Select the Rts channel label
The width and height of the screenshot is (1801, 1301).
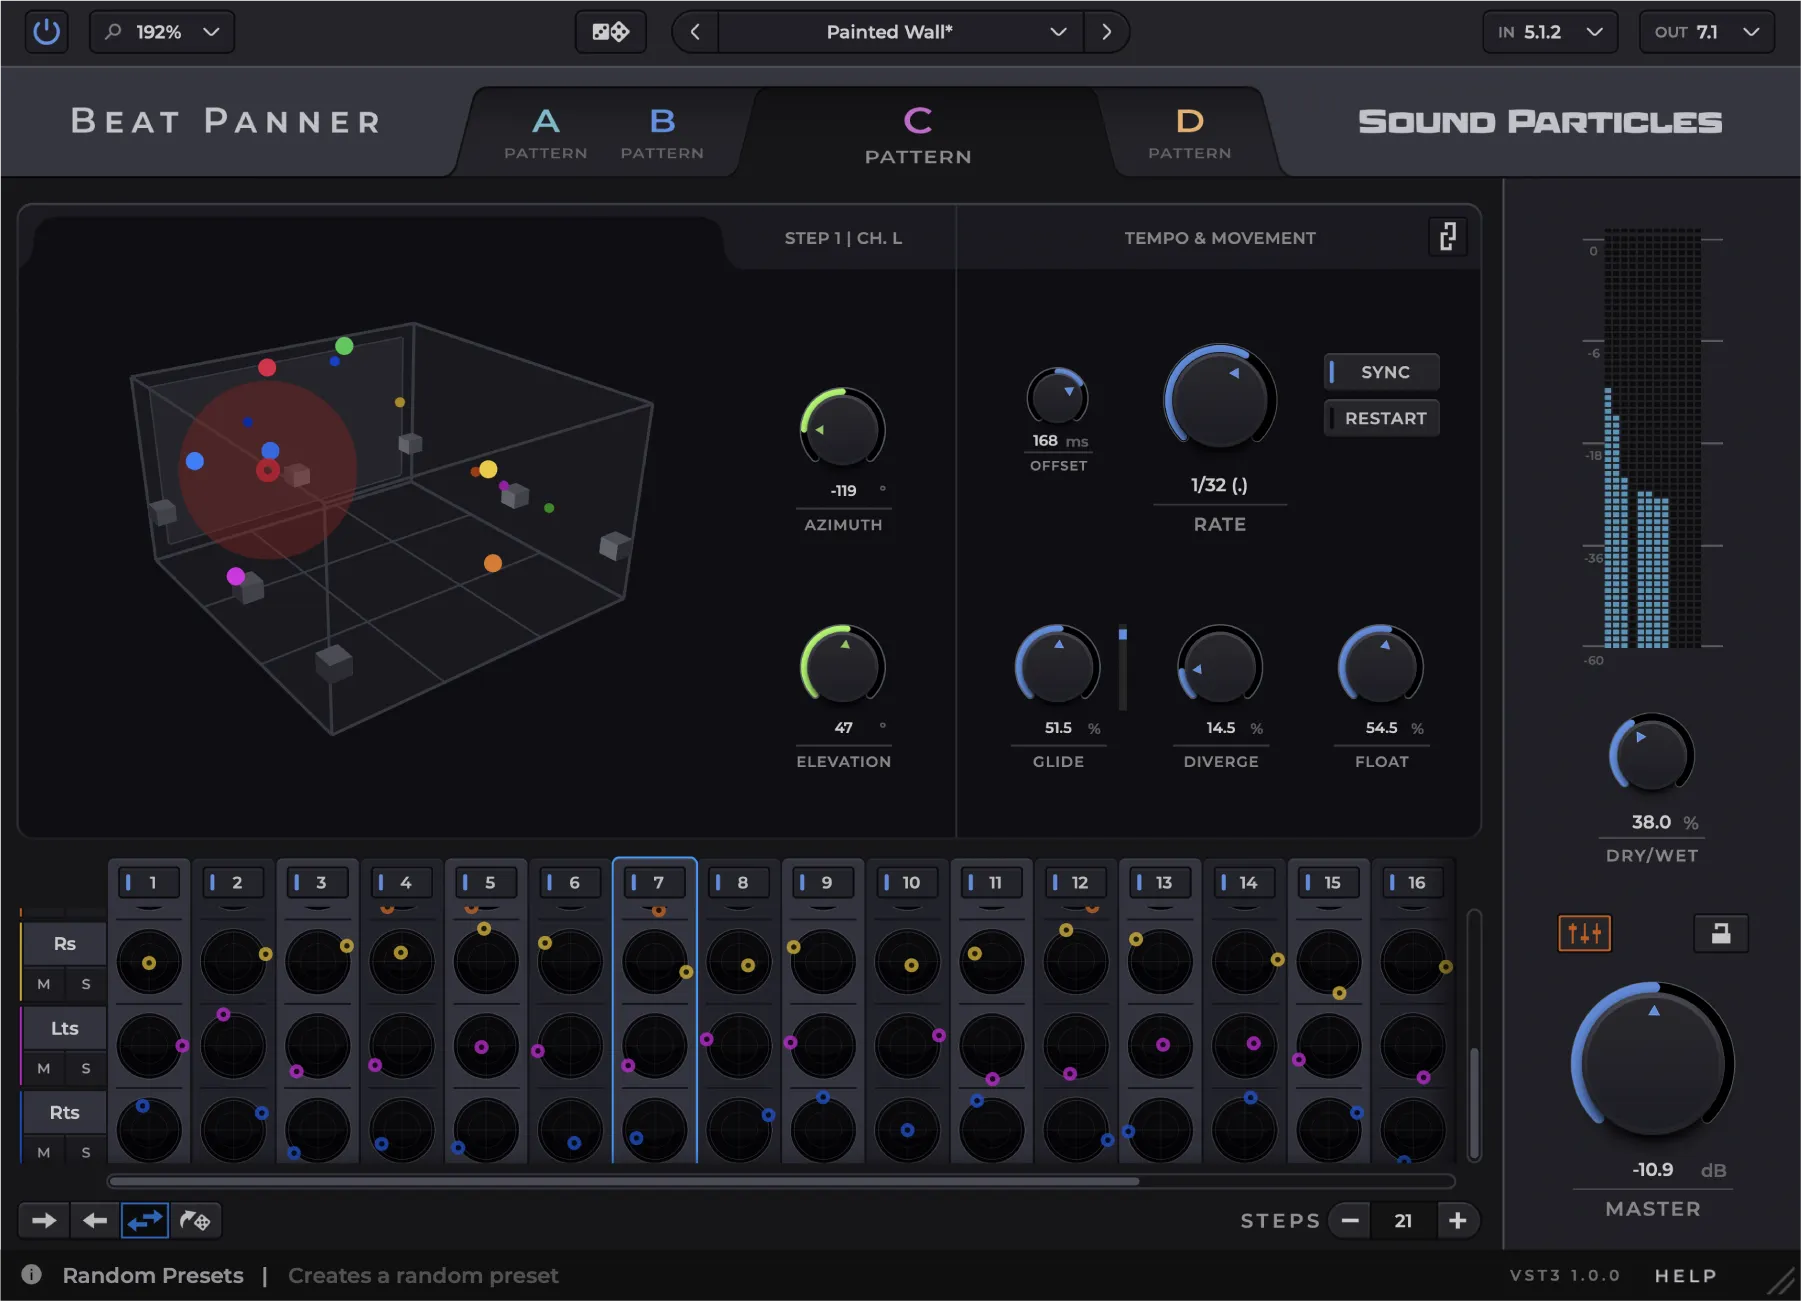click(65, 1112)
